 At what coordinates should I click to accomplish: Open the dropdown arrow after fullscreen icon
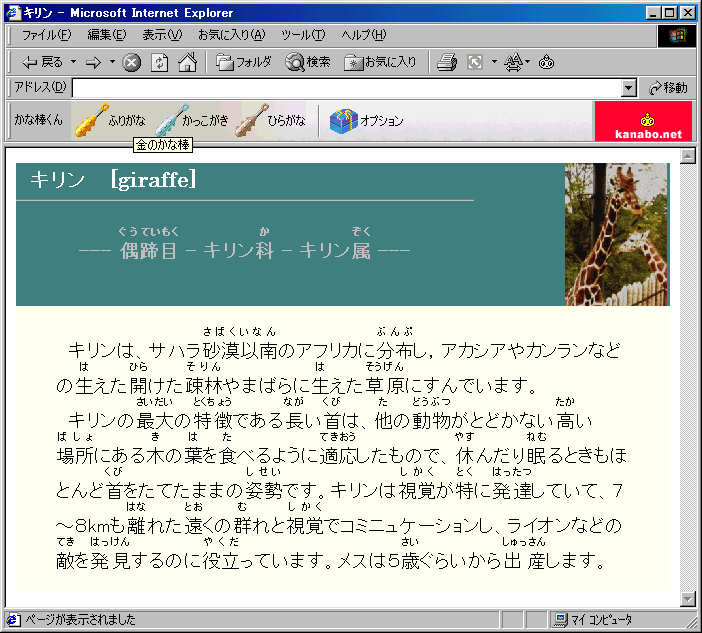click(x=494, y=62)
